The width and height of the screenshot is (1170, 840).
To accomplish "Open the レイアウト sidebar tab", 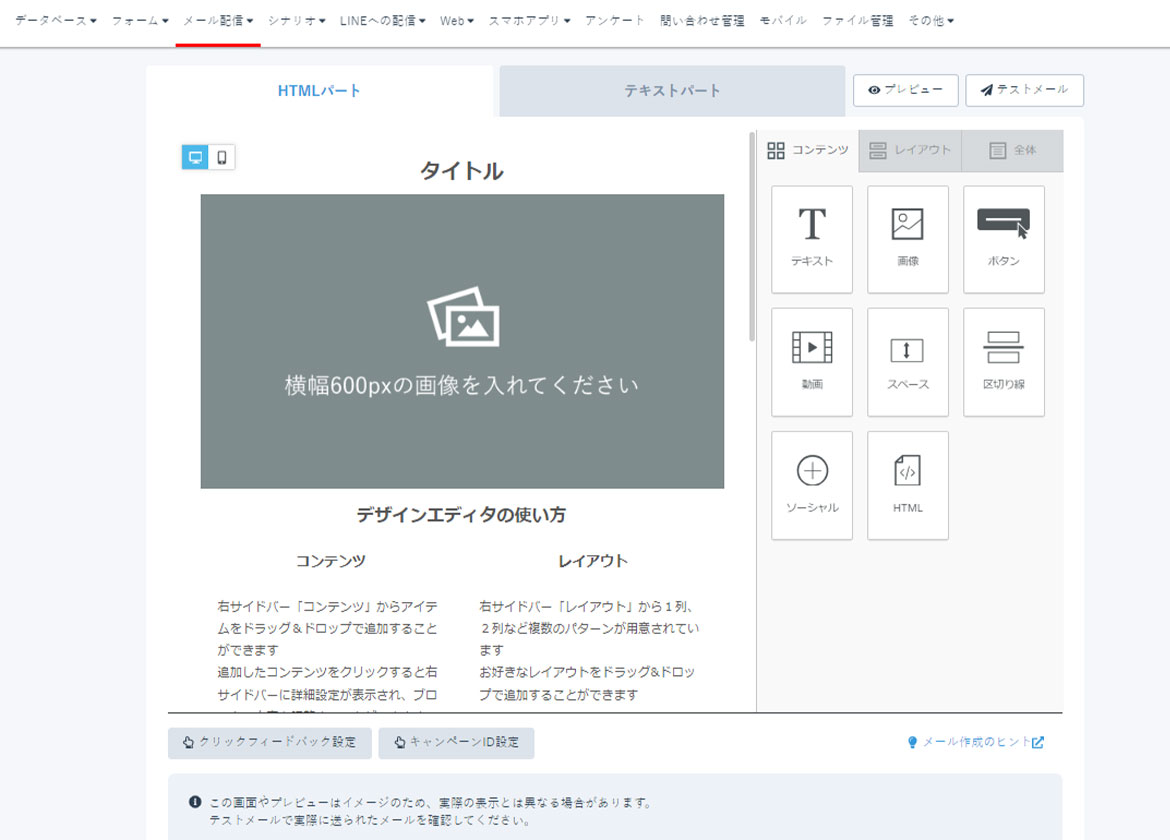I will pyautogui.click(x=910, y=151).
